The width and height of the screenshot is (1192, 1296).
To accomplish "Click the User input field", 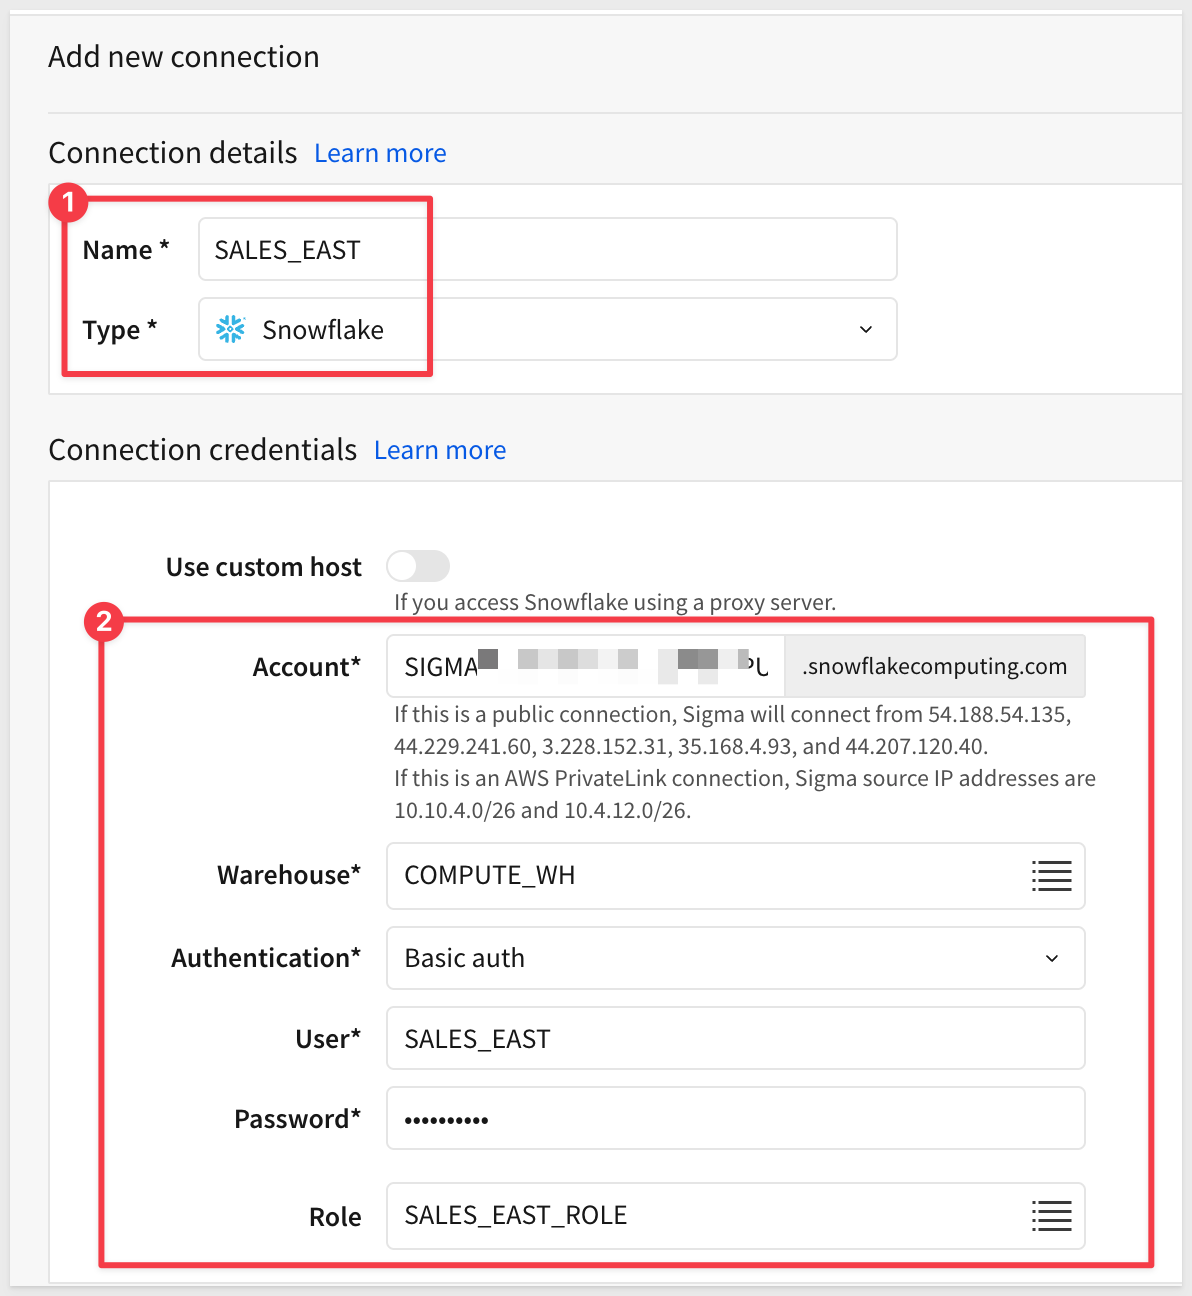I will 735,1038.
